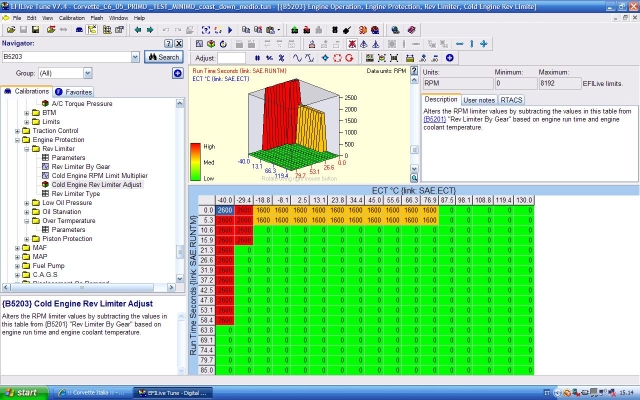
Task: Expand the Piston Protection folder
Action: point(27,239)
